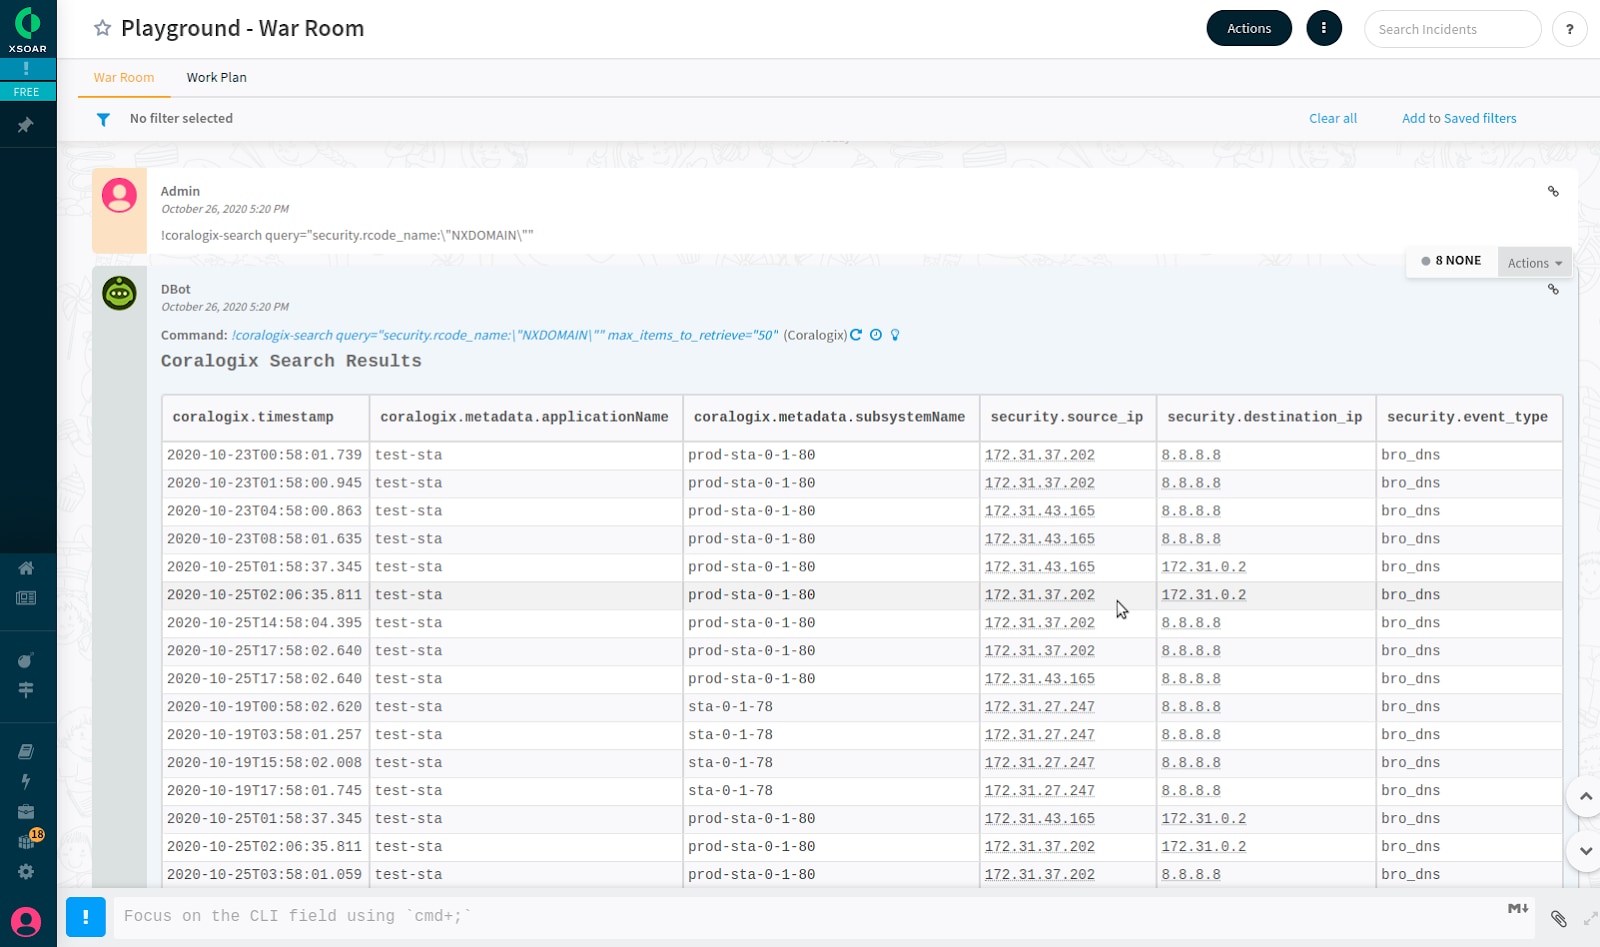Image resolution: width=1600 pixels, height=947 pixels.
Task: Switch to the Work Plan tab
Action: pyautogui.click(x=216, y=77)
